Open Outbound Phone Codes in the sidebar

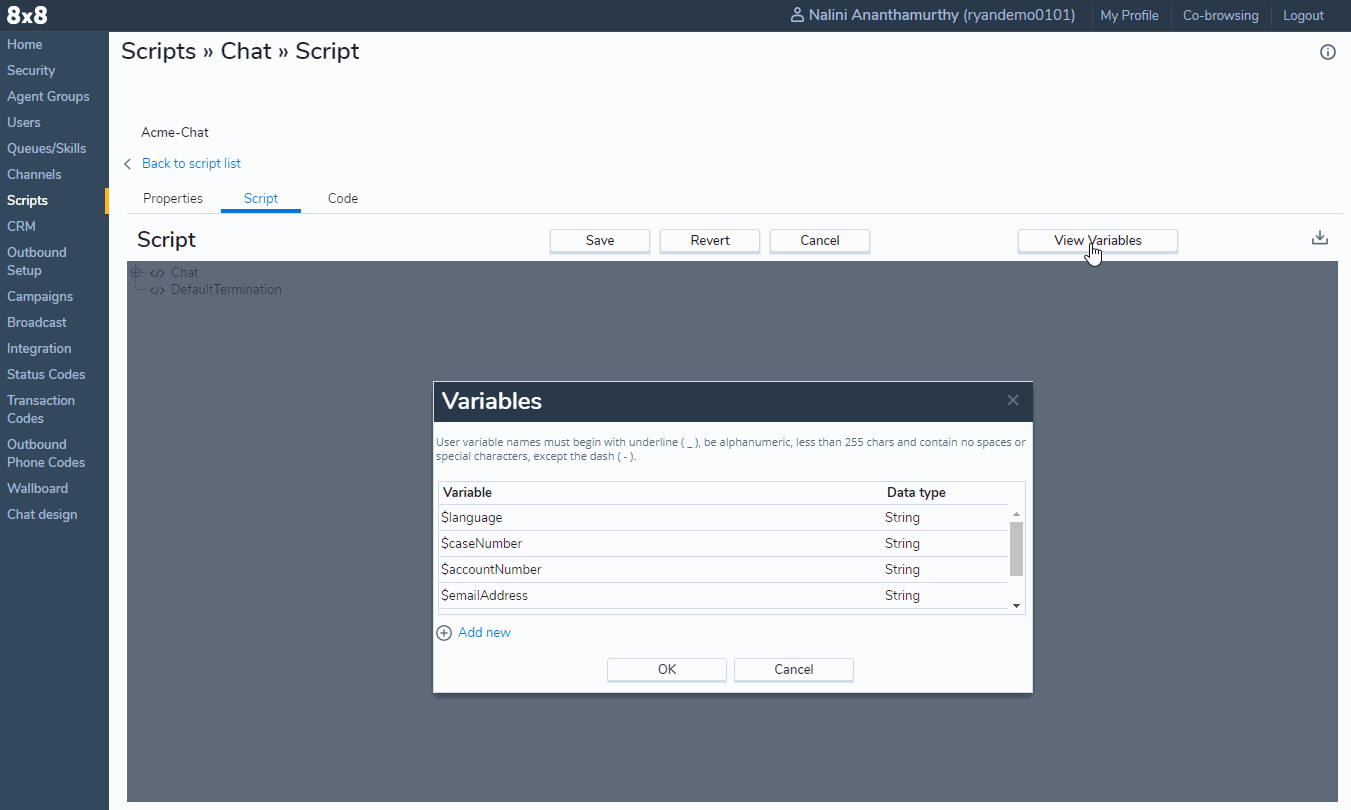[x=46, y=453]
